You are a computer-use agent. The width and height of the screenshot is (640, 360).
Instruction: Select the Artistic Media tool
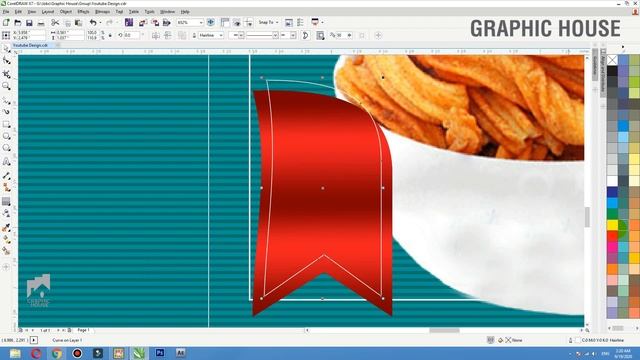7,111
